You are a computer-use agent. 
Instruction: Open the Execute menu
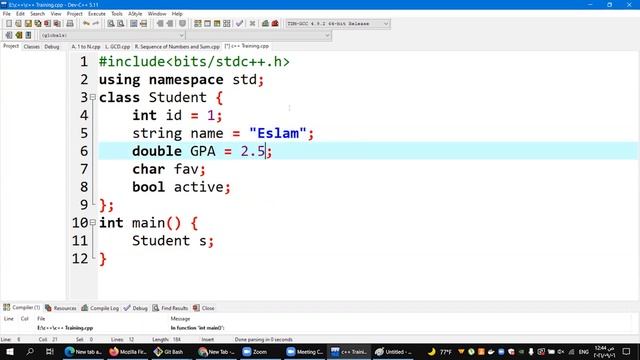point(97,14)
